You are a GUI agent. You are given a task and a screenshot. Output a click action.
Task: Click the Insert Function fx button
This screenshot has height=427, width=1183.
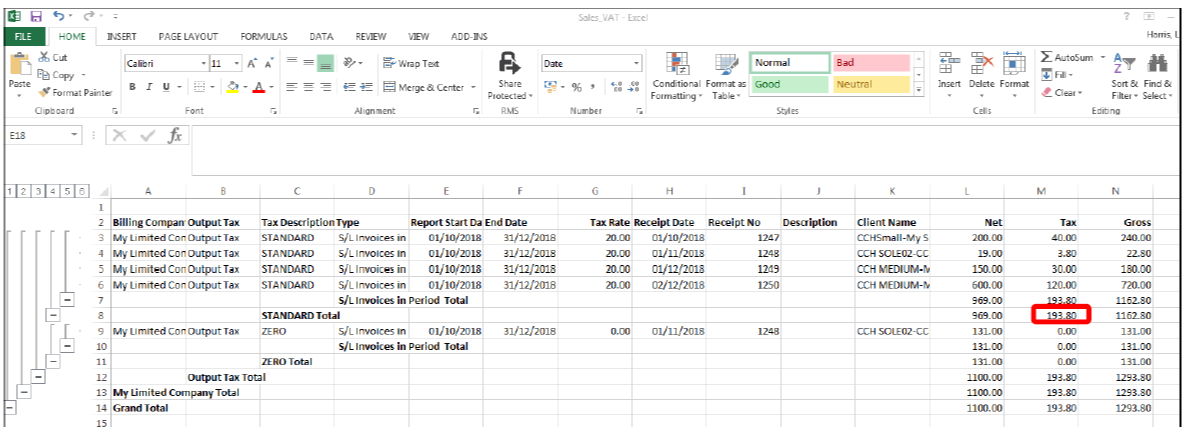click(174, 136)
